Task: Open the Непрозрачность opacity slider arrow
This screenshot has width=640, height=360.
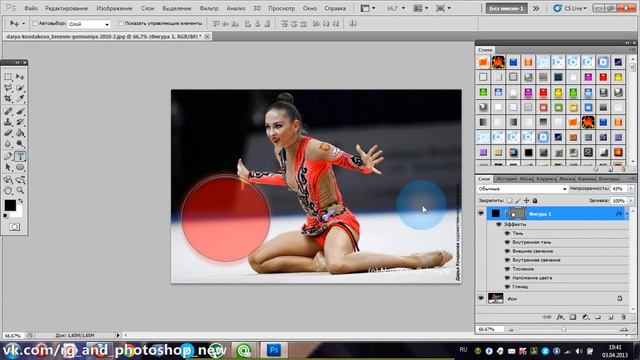Action: pyautogui.click(x=631, y=189)
